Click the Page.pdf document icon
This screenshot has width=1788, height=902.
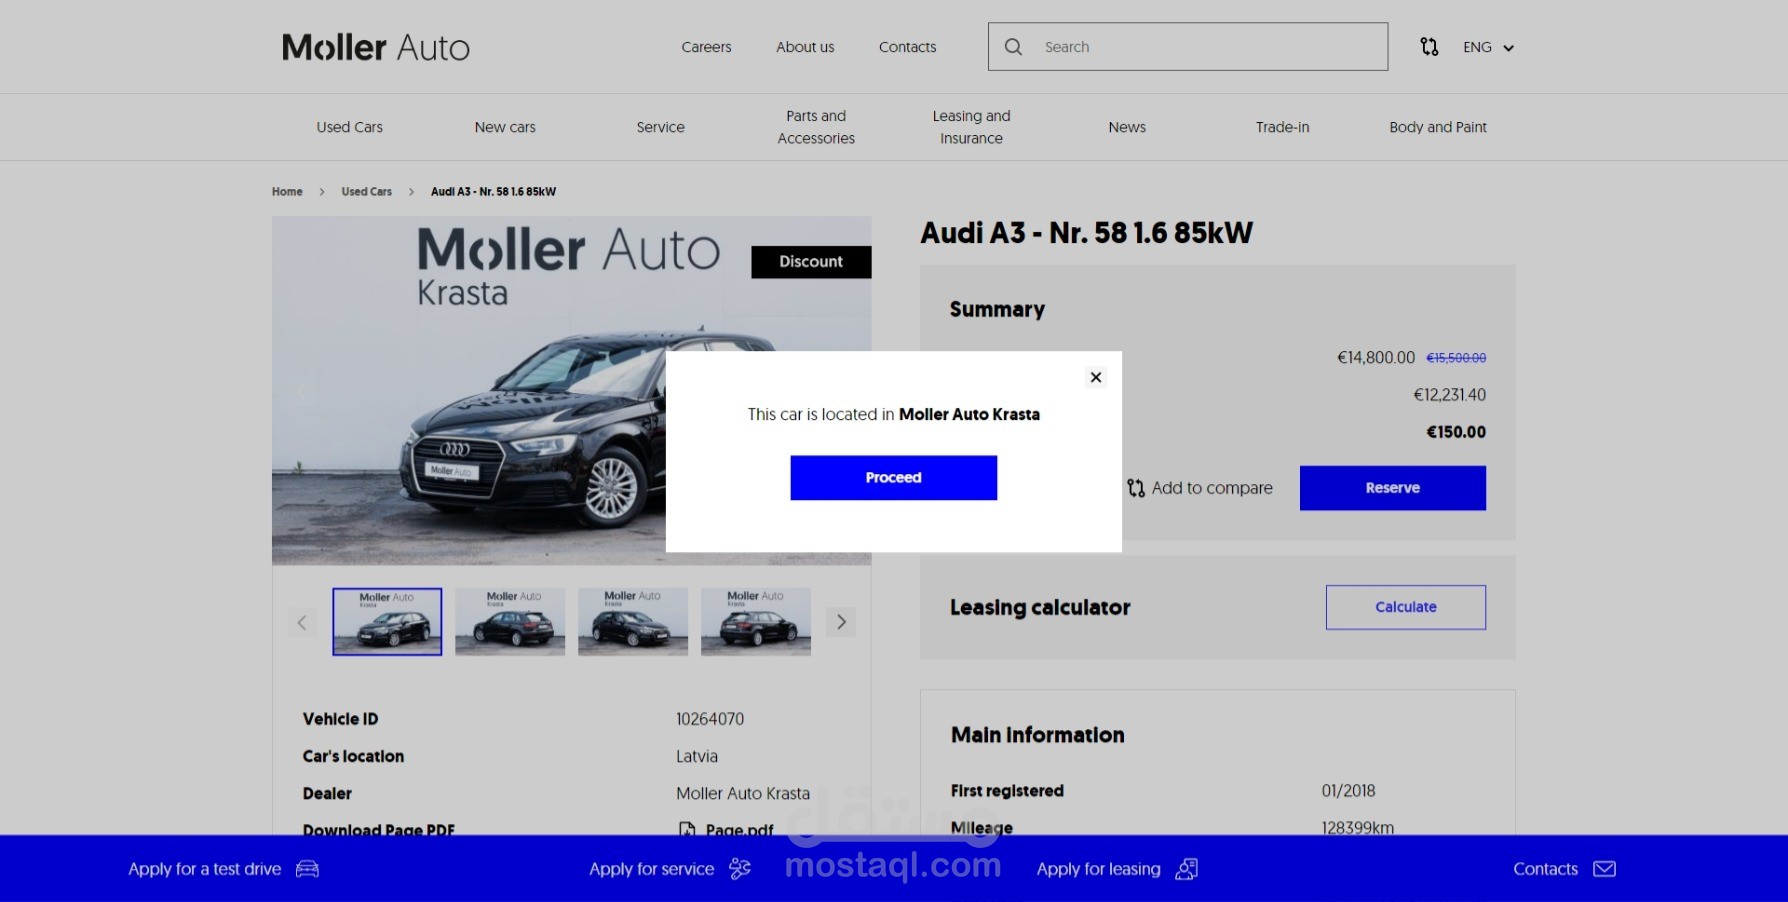687,830
